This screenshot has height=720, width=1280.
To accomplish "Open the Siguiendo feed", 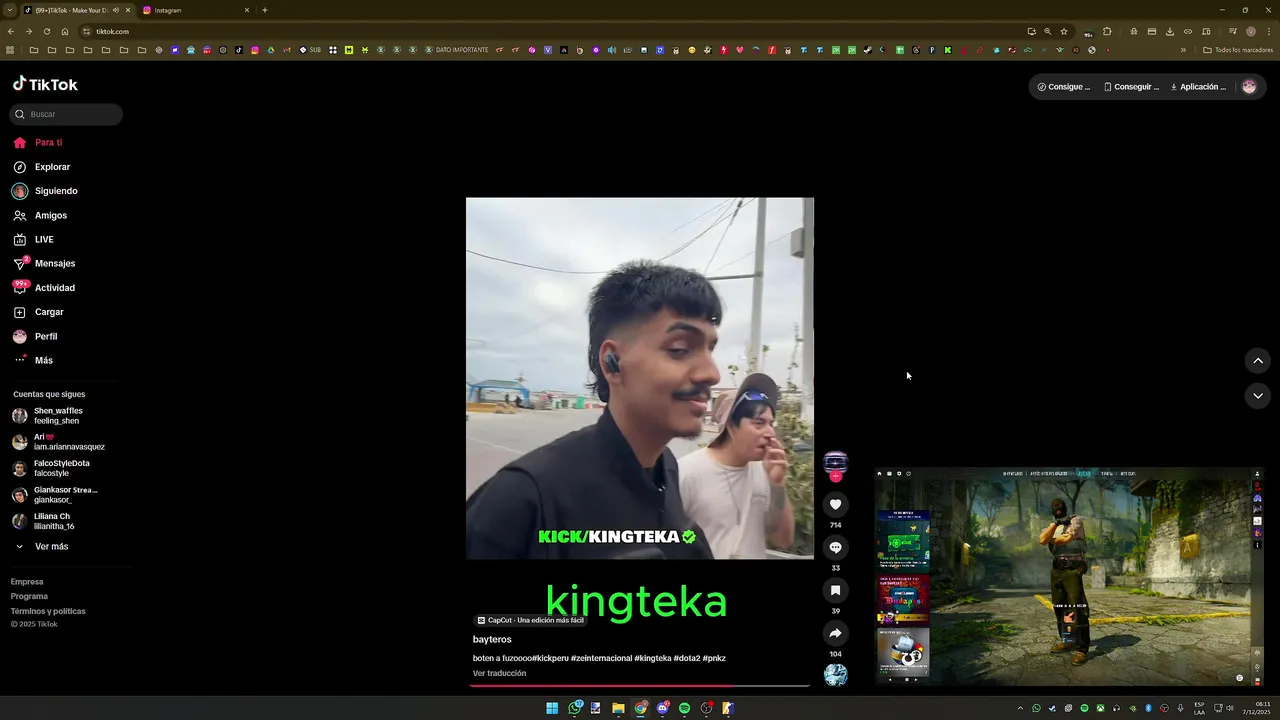I will tap(45, 191).
